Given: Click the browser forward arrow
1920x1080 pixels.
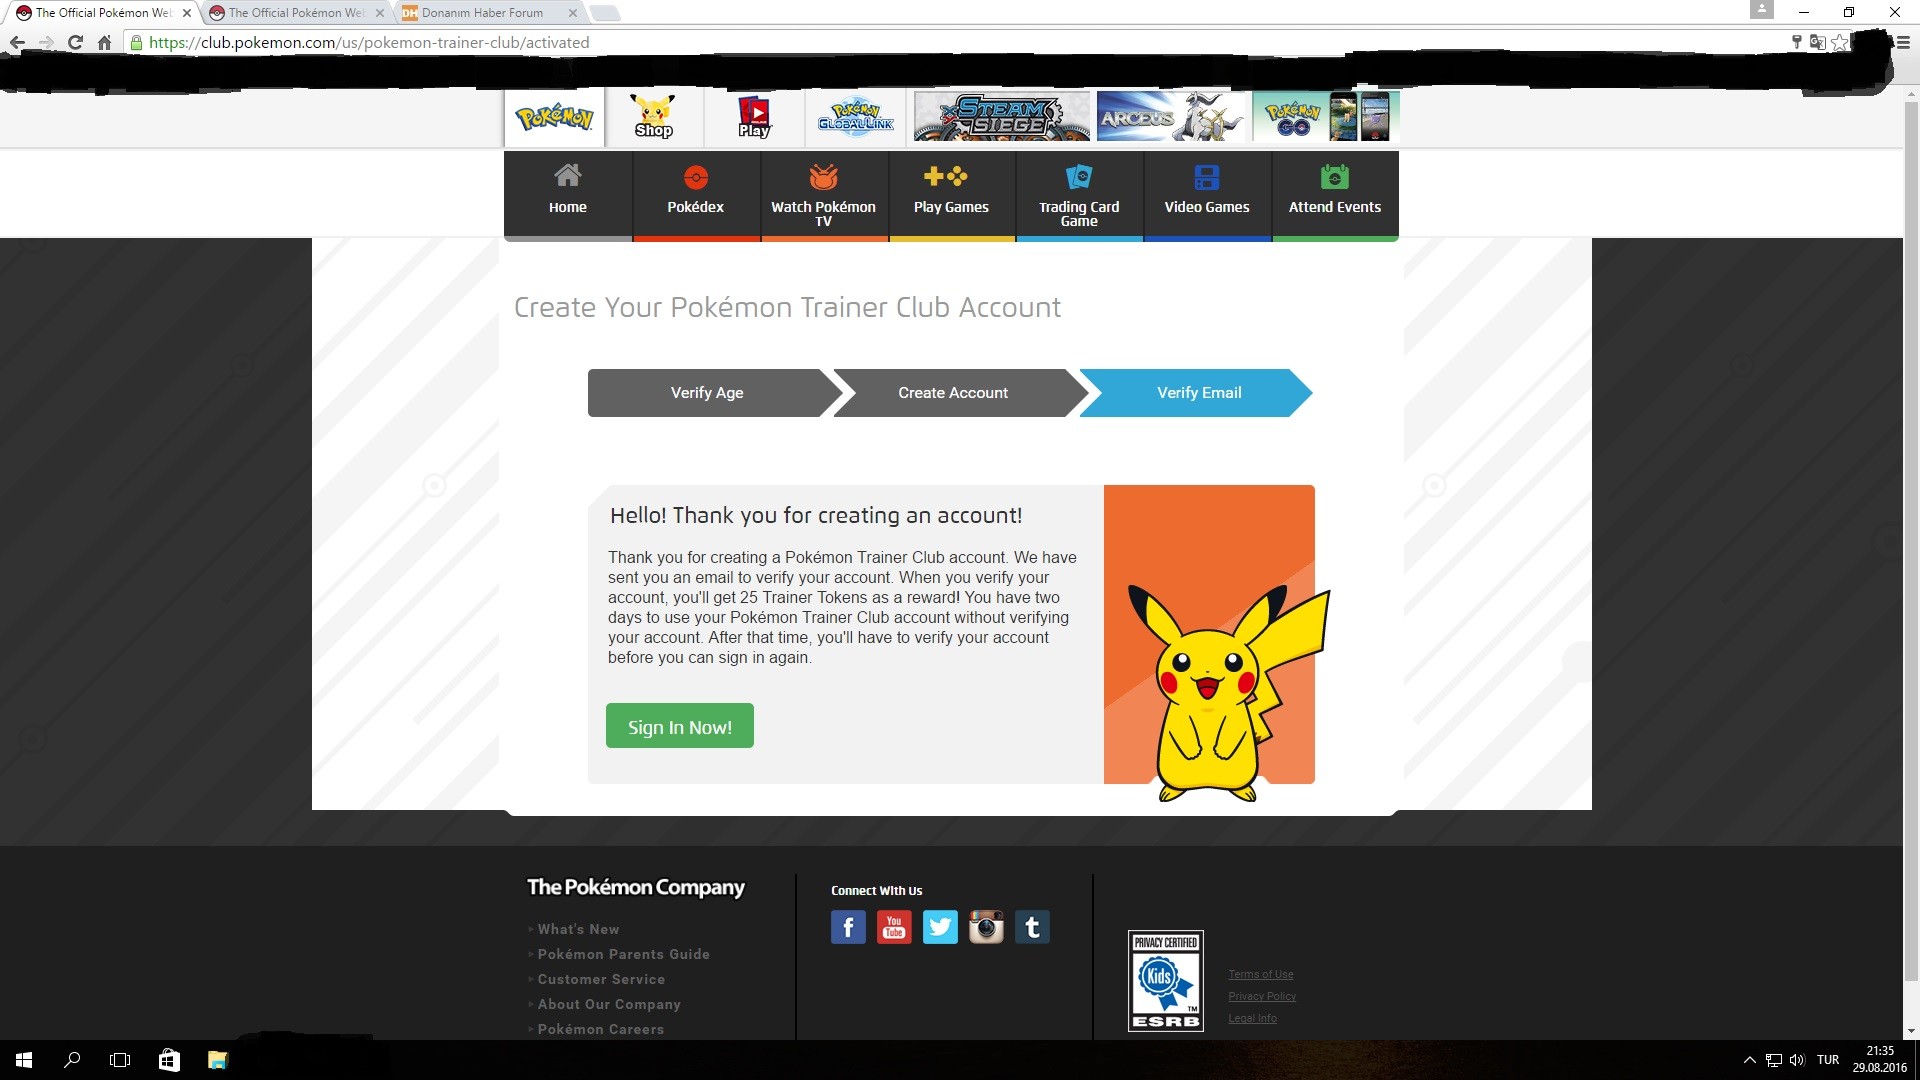Looking at the screenshot, I should [x=46, y=43].
